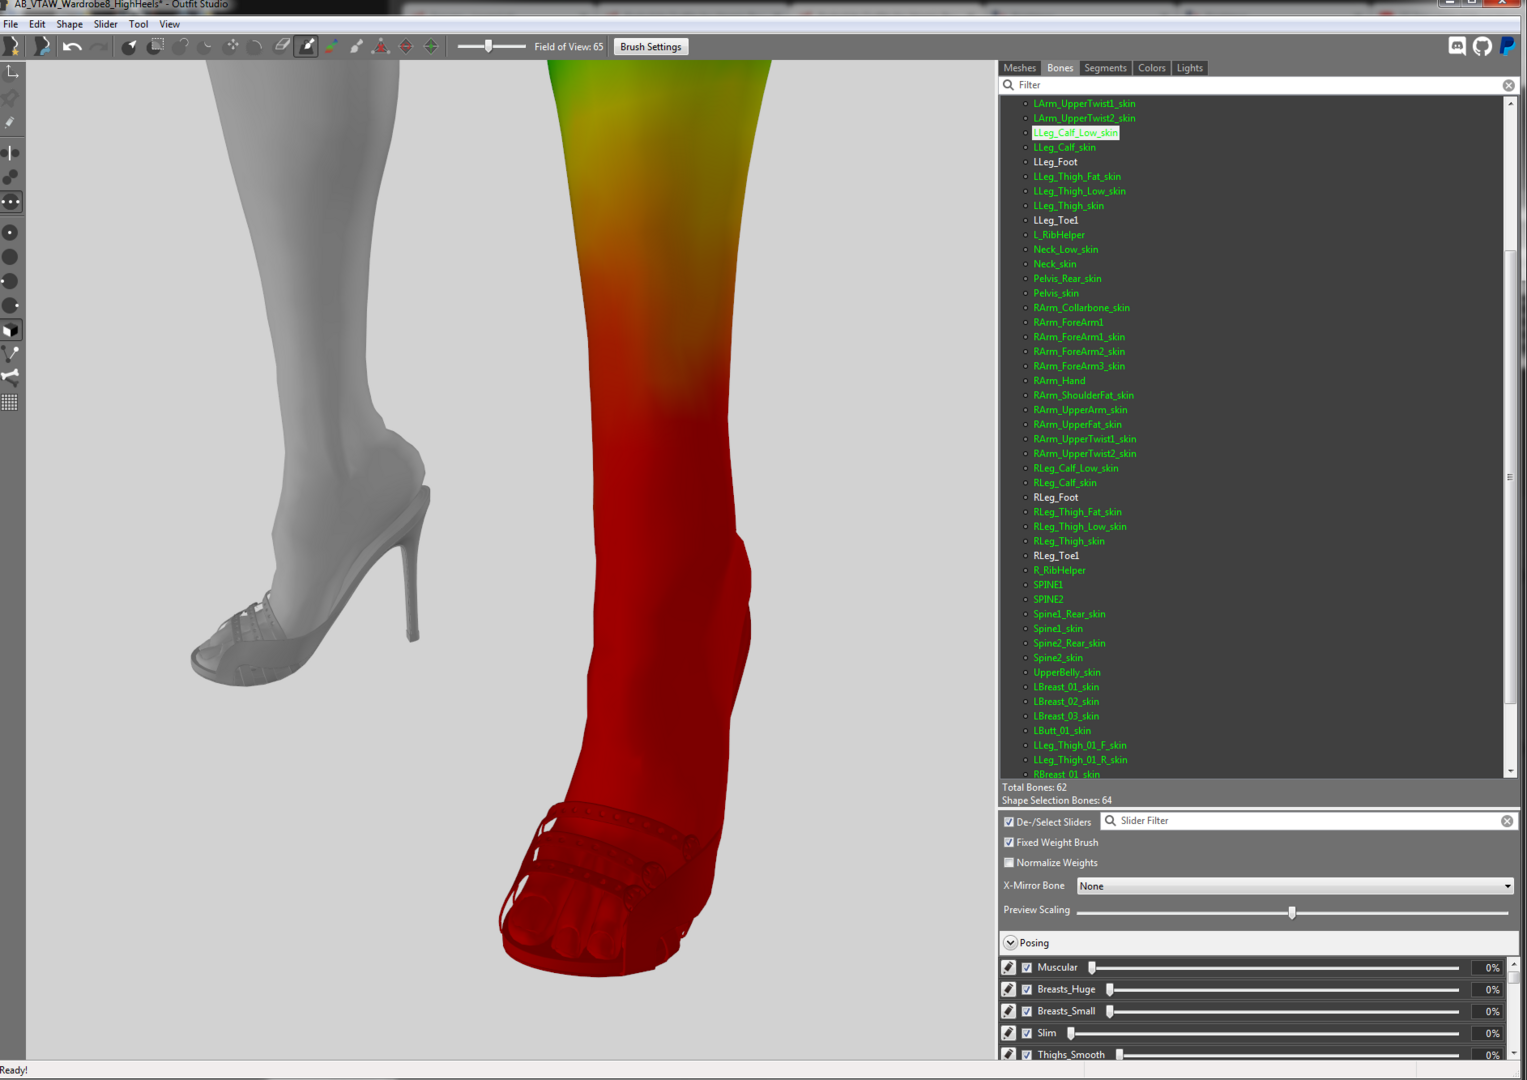
Task: Toggle Global Brush Collision icon
Action: [x=11, y=202]
